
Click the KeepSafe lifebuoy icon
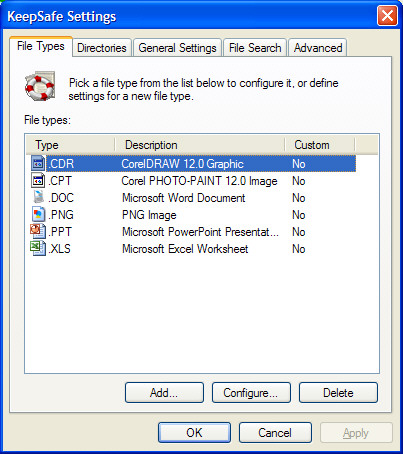[40, 86]
